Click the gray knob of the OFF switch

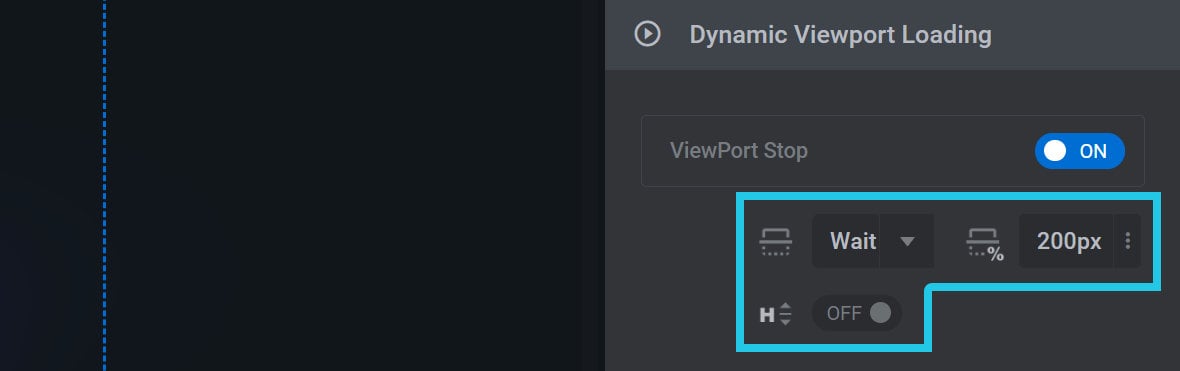point(880,313)
